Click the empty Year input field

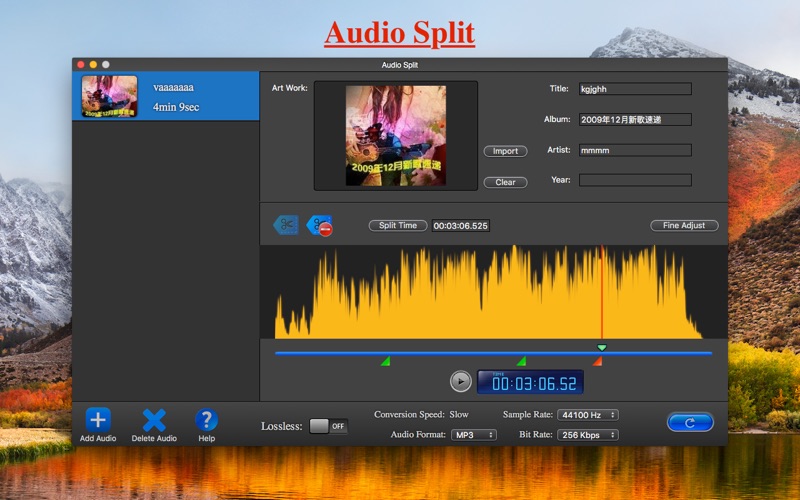(635, 180)
